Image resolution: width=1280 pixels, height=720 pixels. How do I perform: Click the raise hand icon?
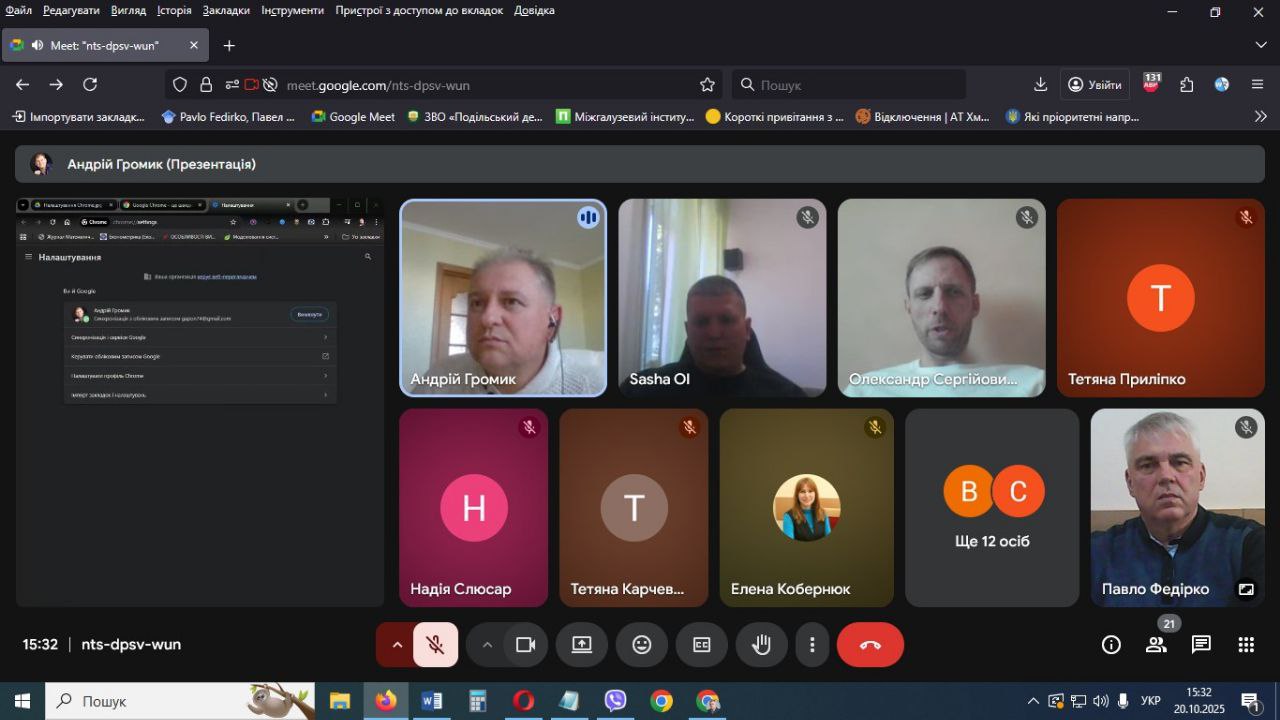pyautogui.click(x=762, y=645)
